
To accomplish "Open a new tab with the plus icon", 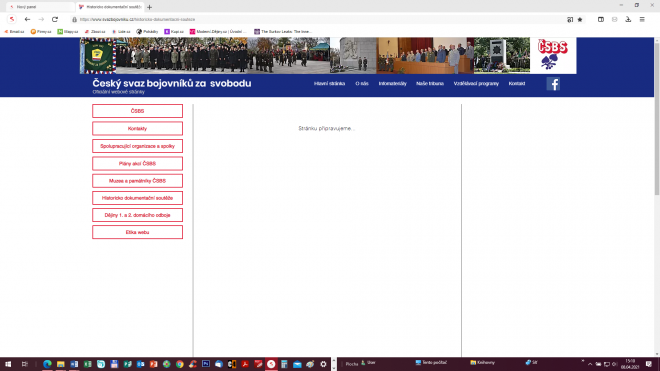I will 149,7.
